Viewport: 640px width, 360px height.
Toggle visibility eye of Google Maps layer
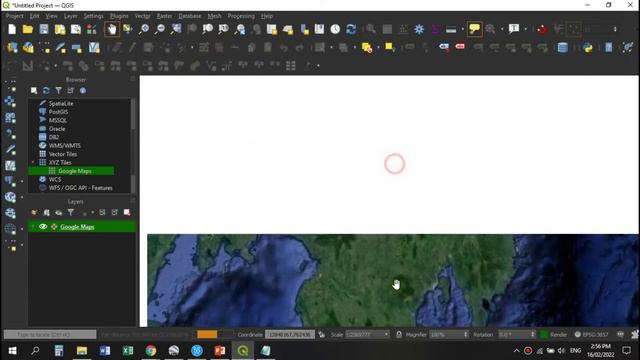coord(43,227)
